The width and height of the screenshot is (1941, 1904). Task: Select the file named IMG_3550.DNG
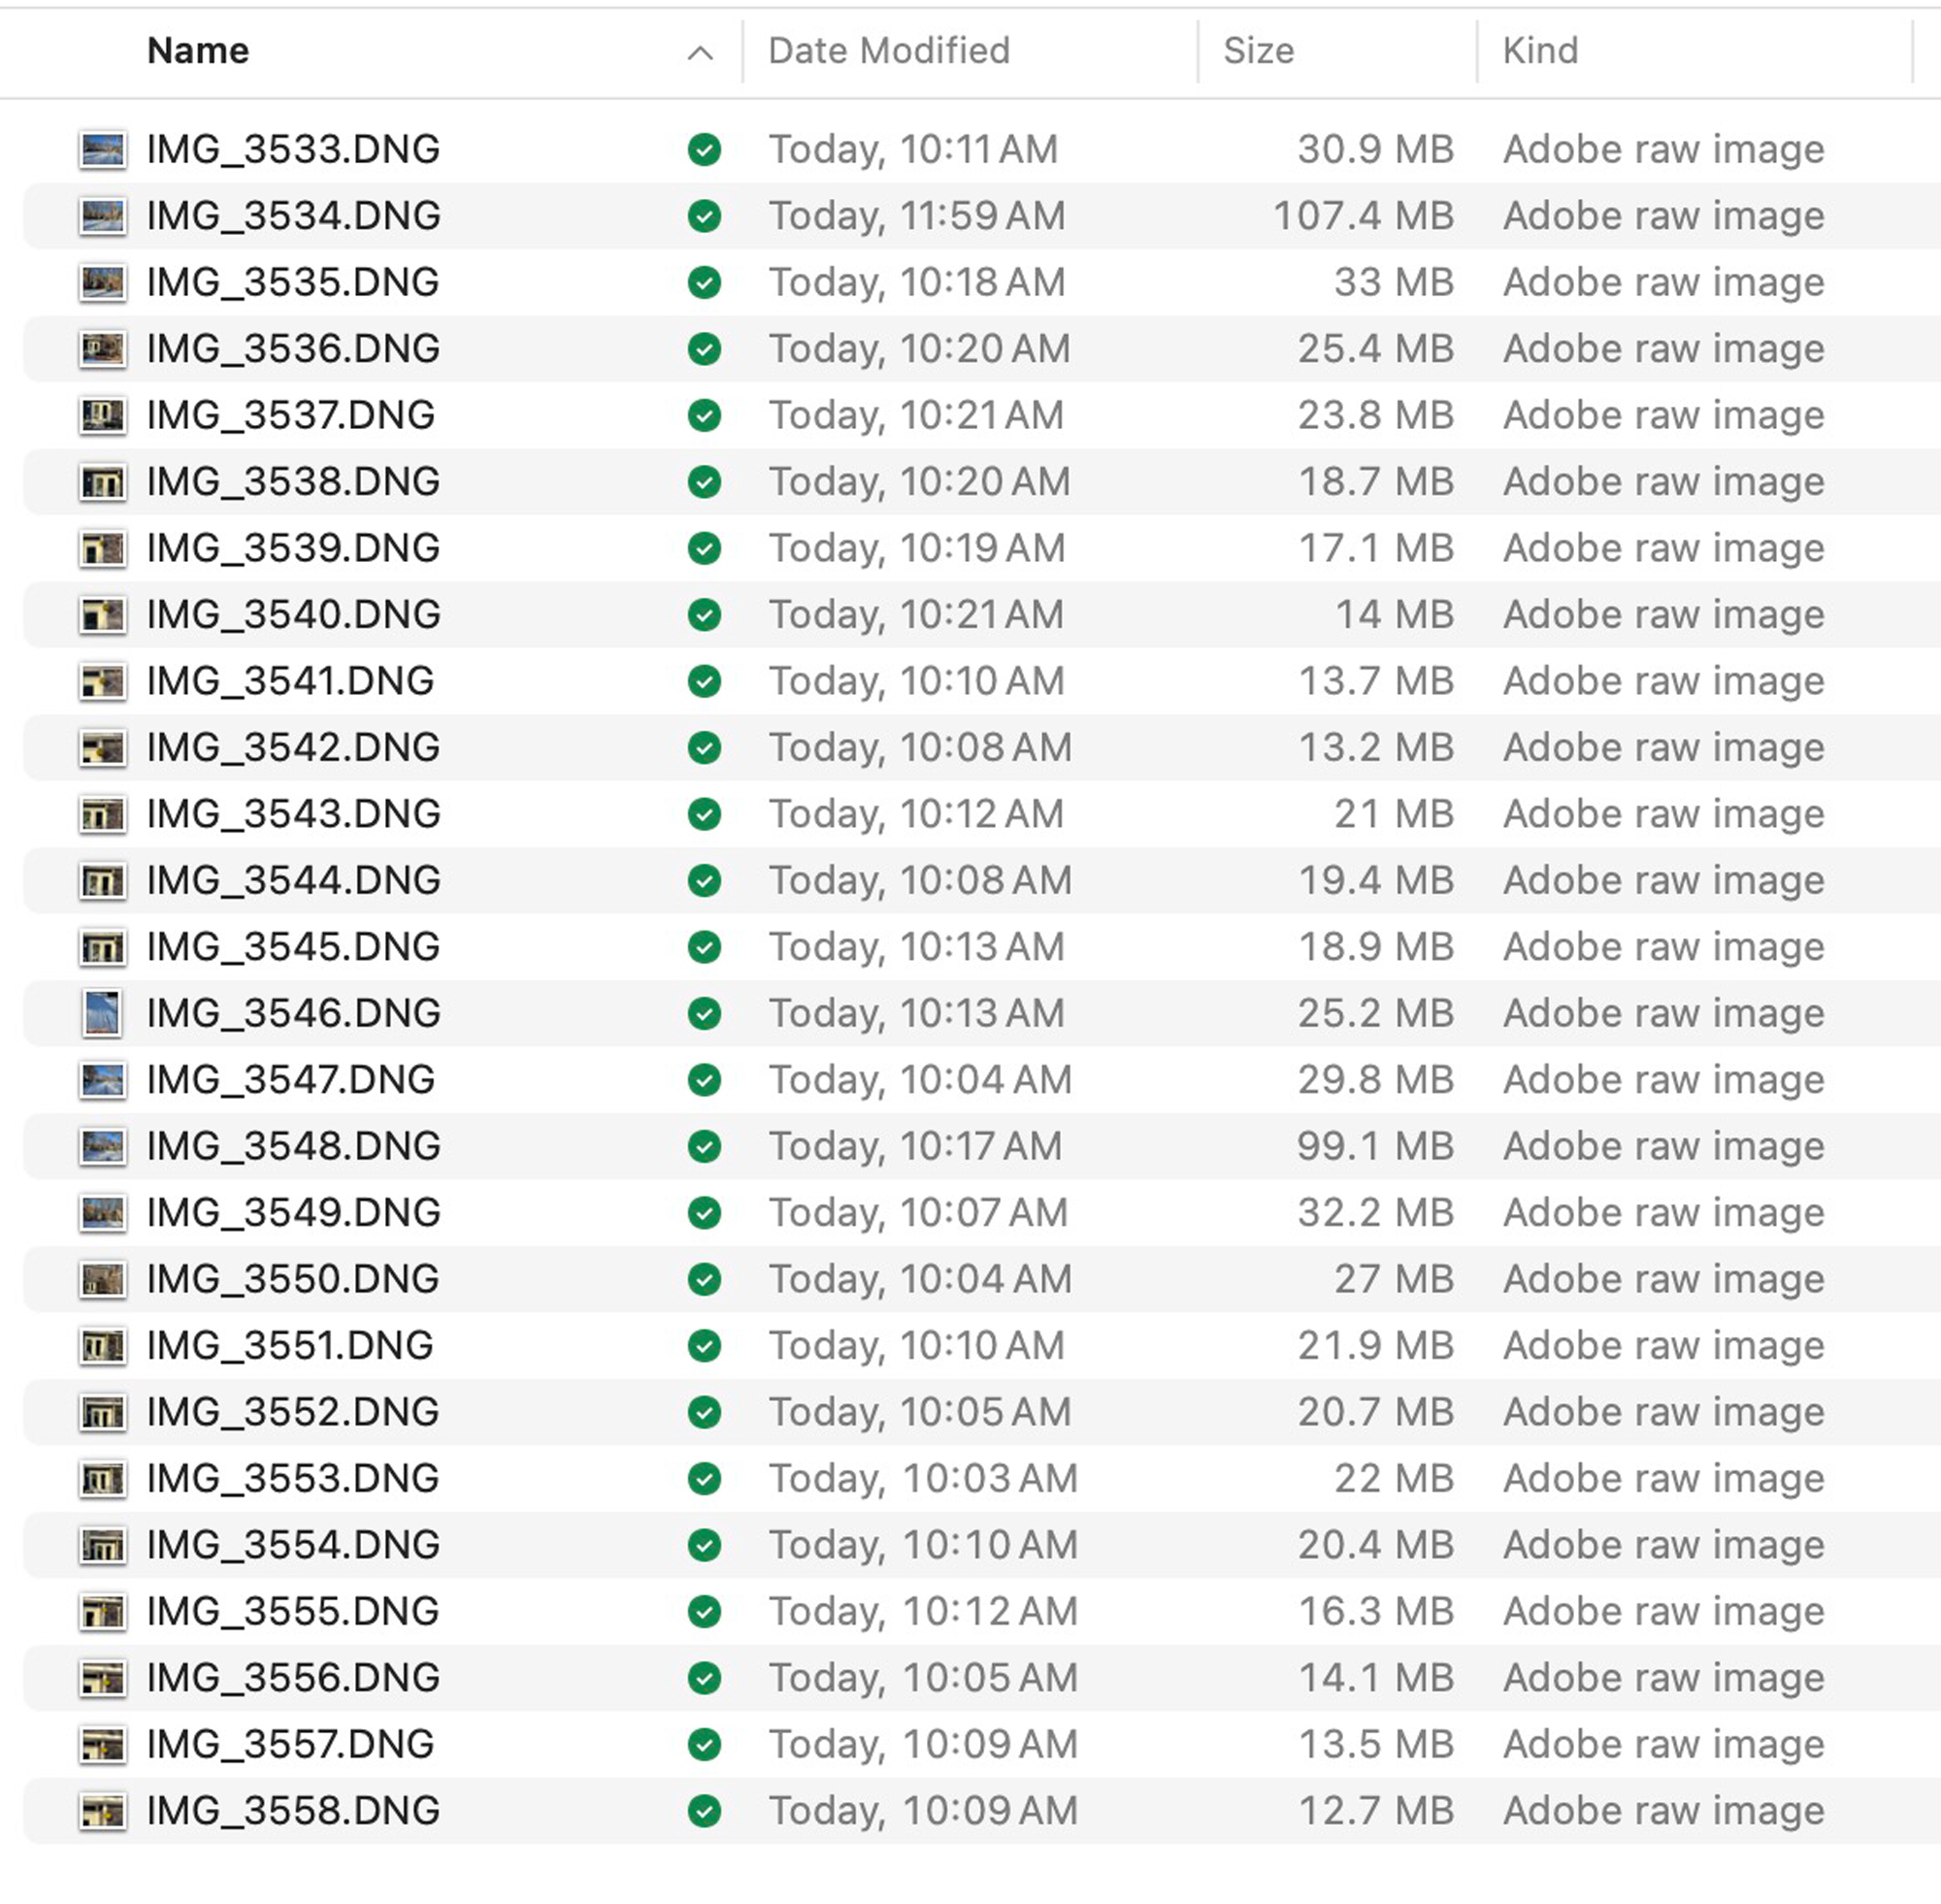pyautogui.click(x=294, y=1279)
